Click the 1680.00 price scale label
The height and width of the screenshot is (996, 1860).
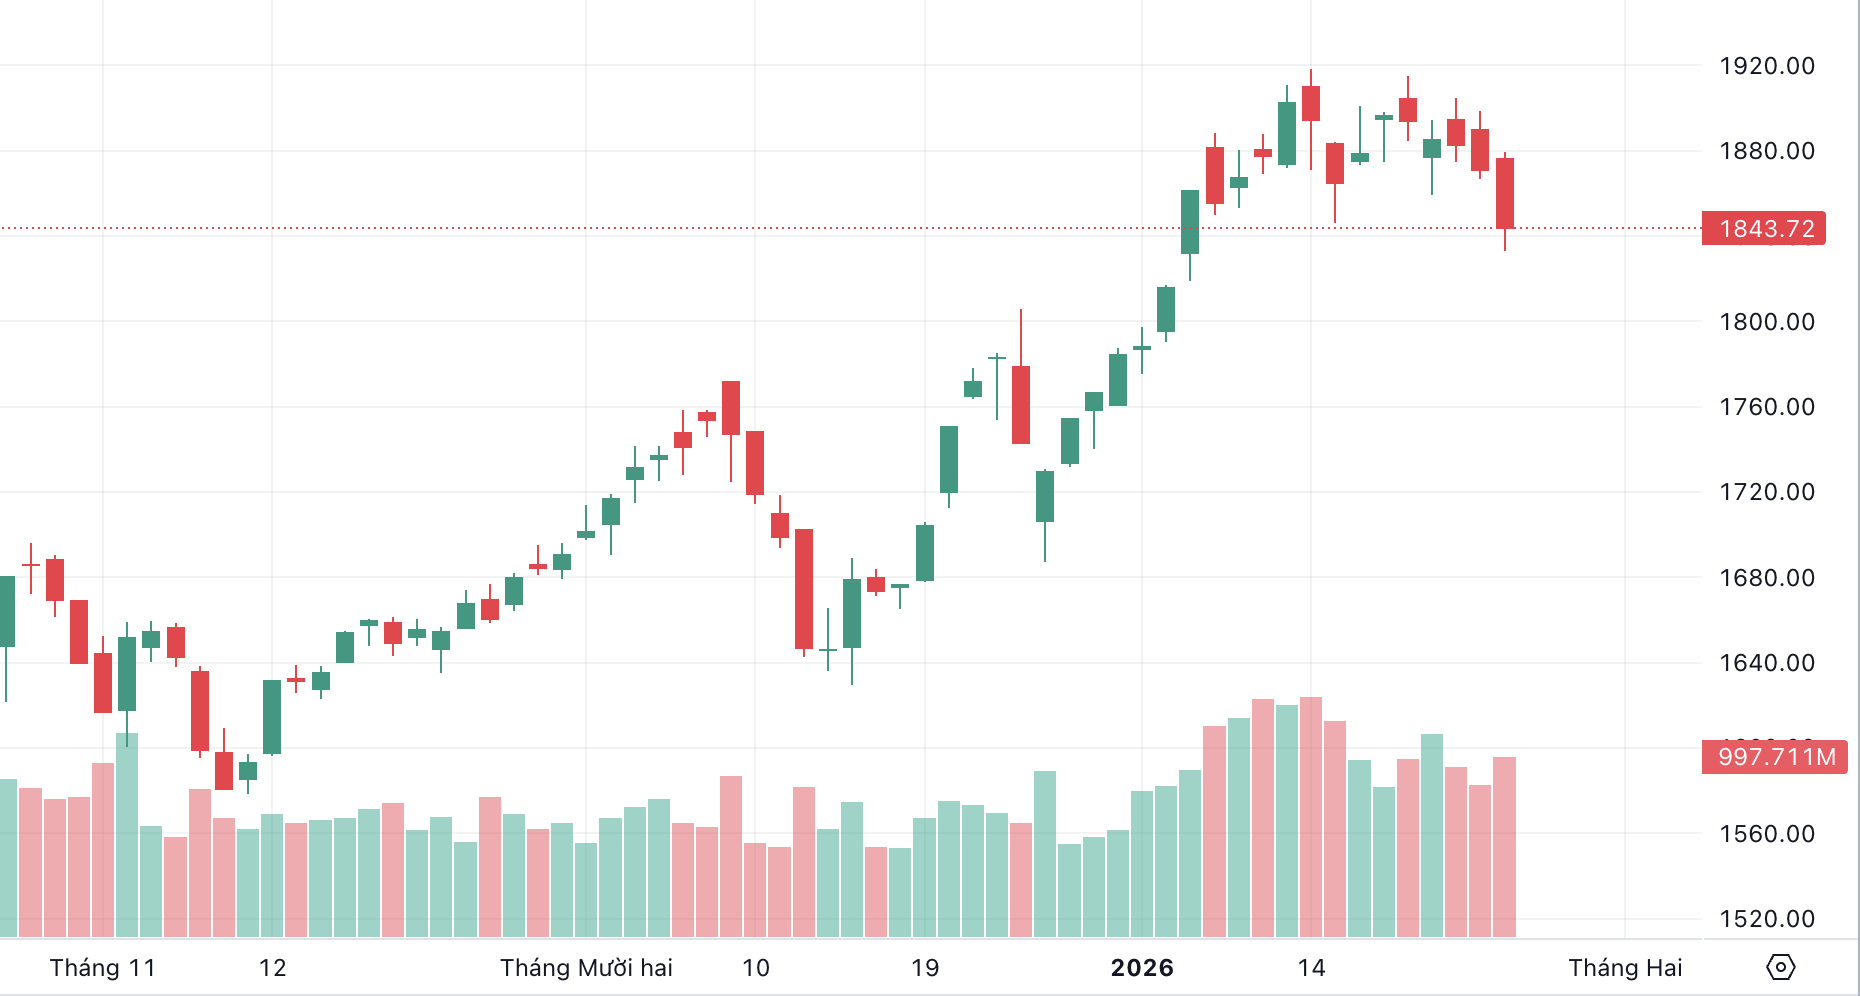pyautogui.click(x=1766, y=578)
